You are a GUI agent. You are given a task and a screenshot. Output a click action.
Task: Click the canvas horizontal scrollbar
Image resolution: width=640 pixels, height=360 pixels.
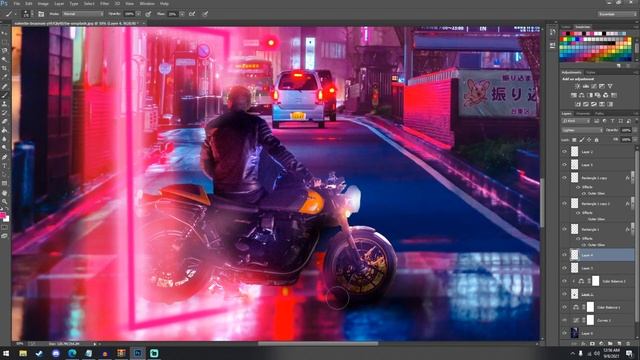[318, 344]
